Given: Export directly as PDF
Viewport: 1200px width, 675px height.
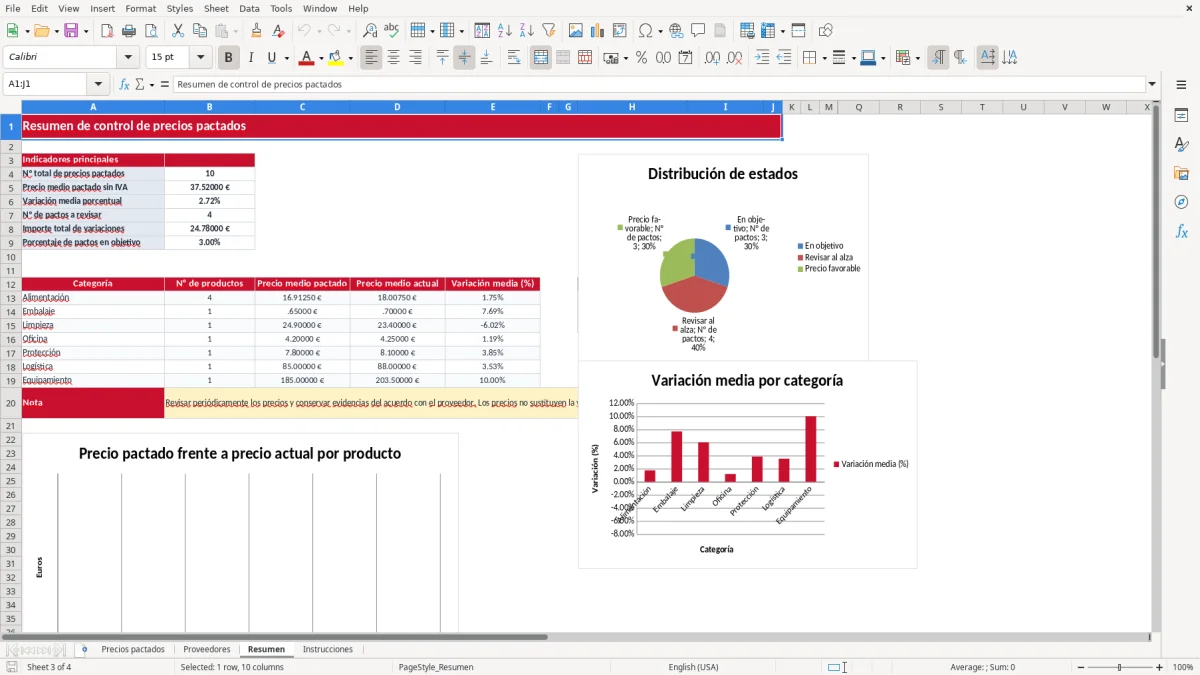Looking at the screenshot, I should [x=107, y=31].
